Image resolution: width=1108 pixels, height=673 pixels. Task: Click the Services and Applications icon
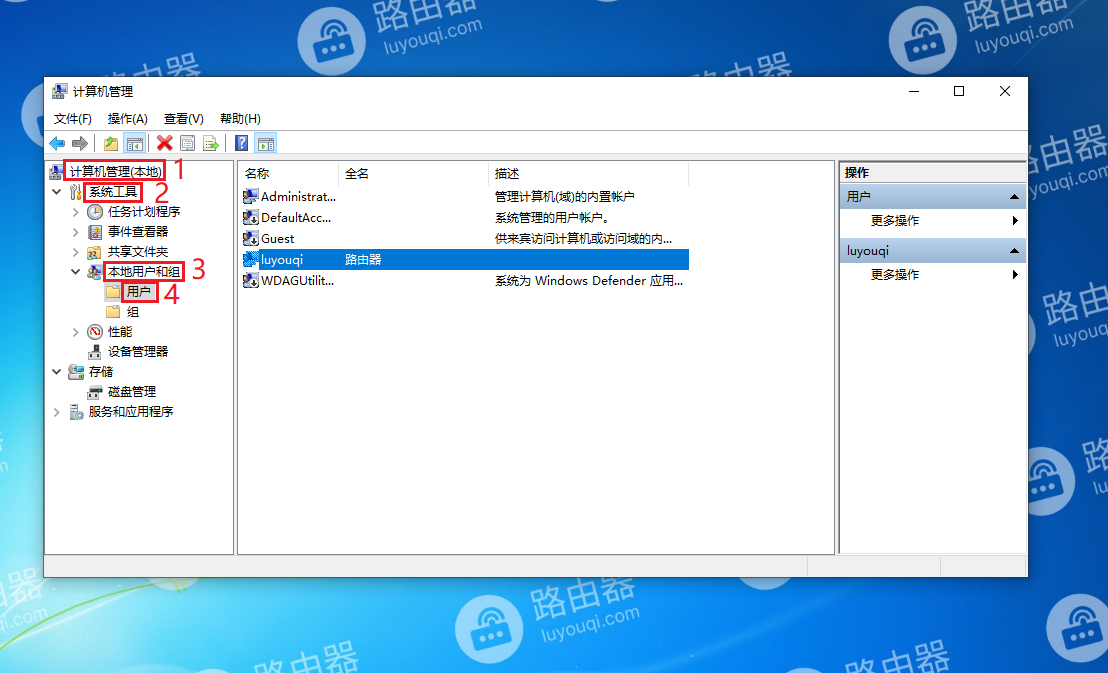(76, 411)
